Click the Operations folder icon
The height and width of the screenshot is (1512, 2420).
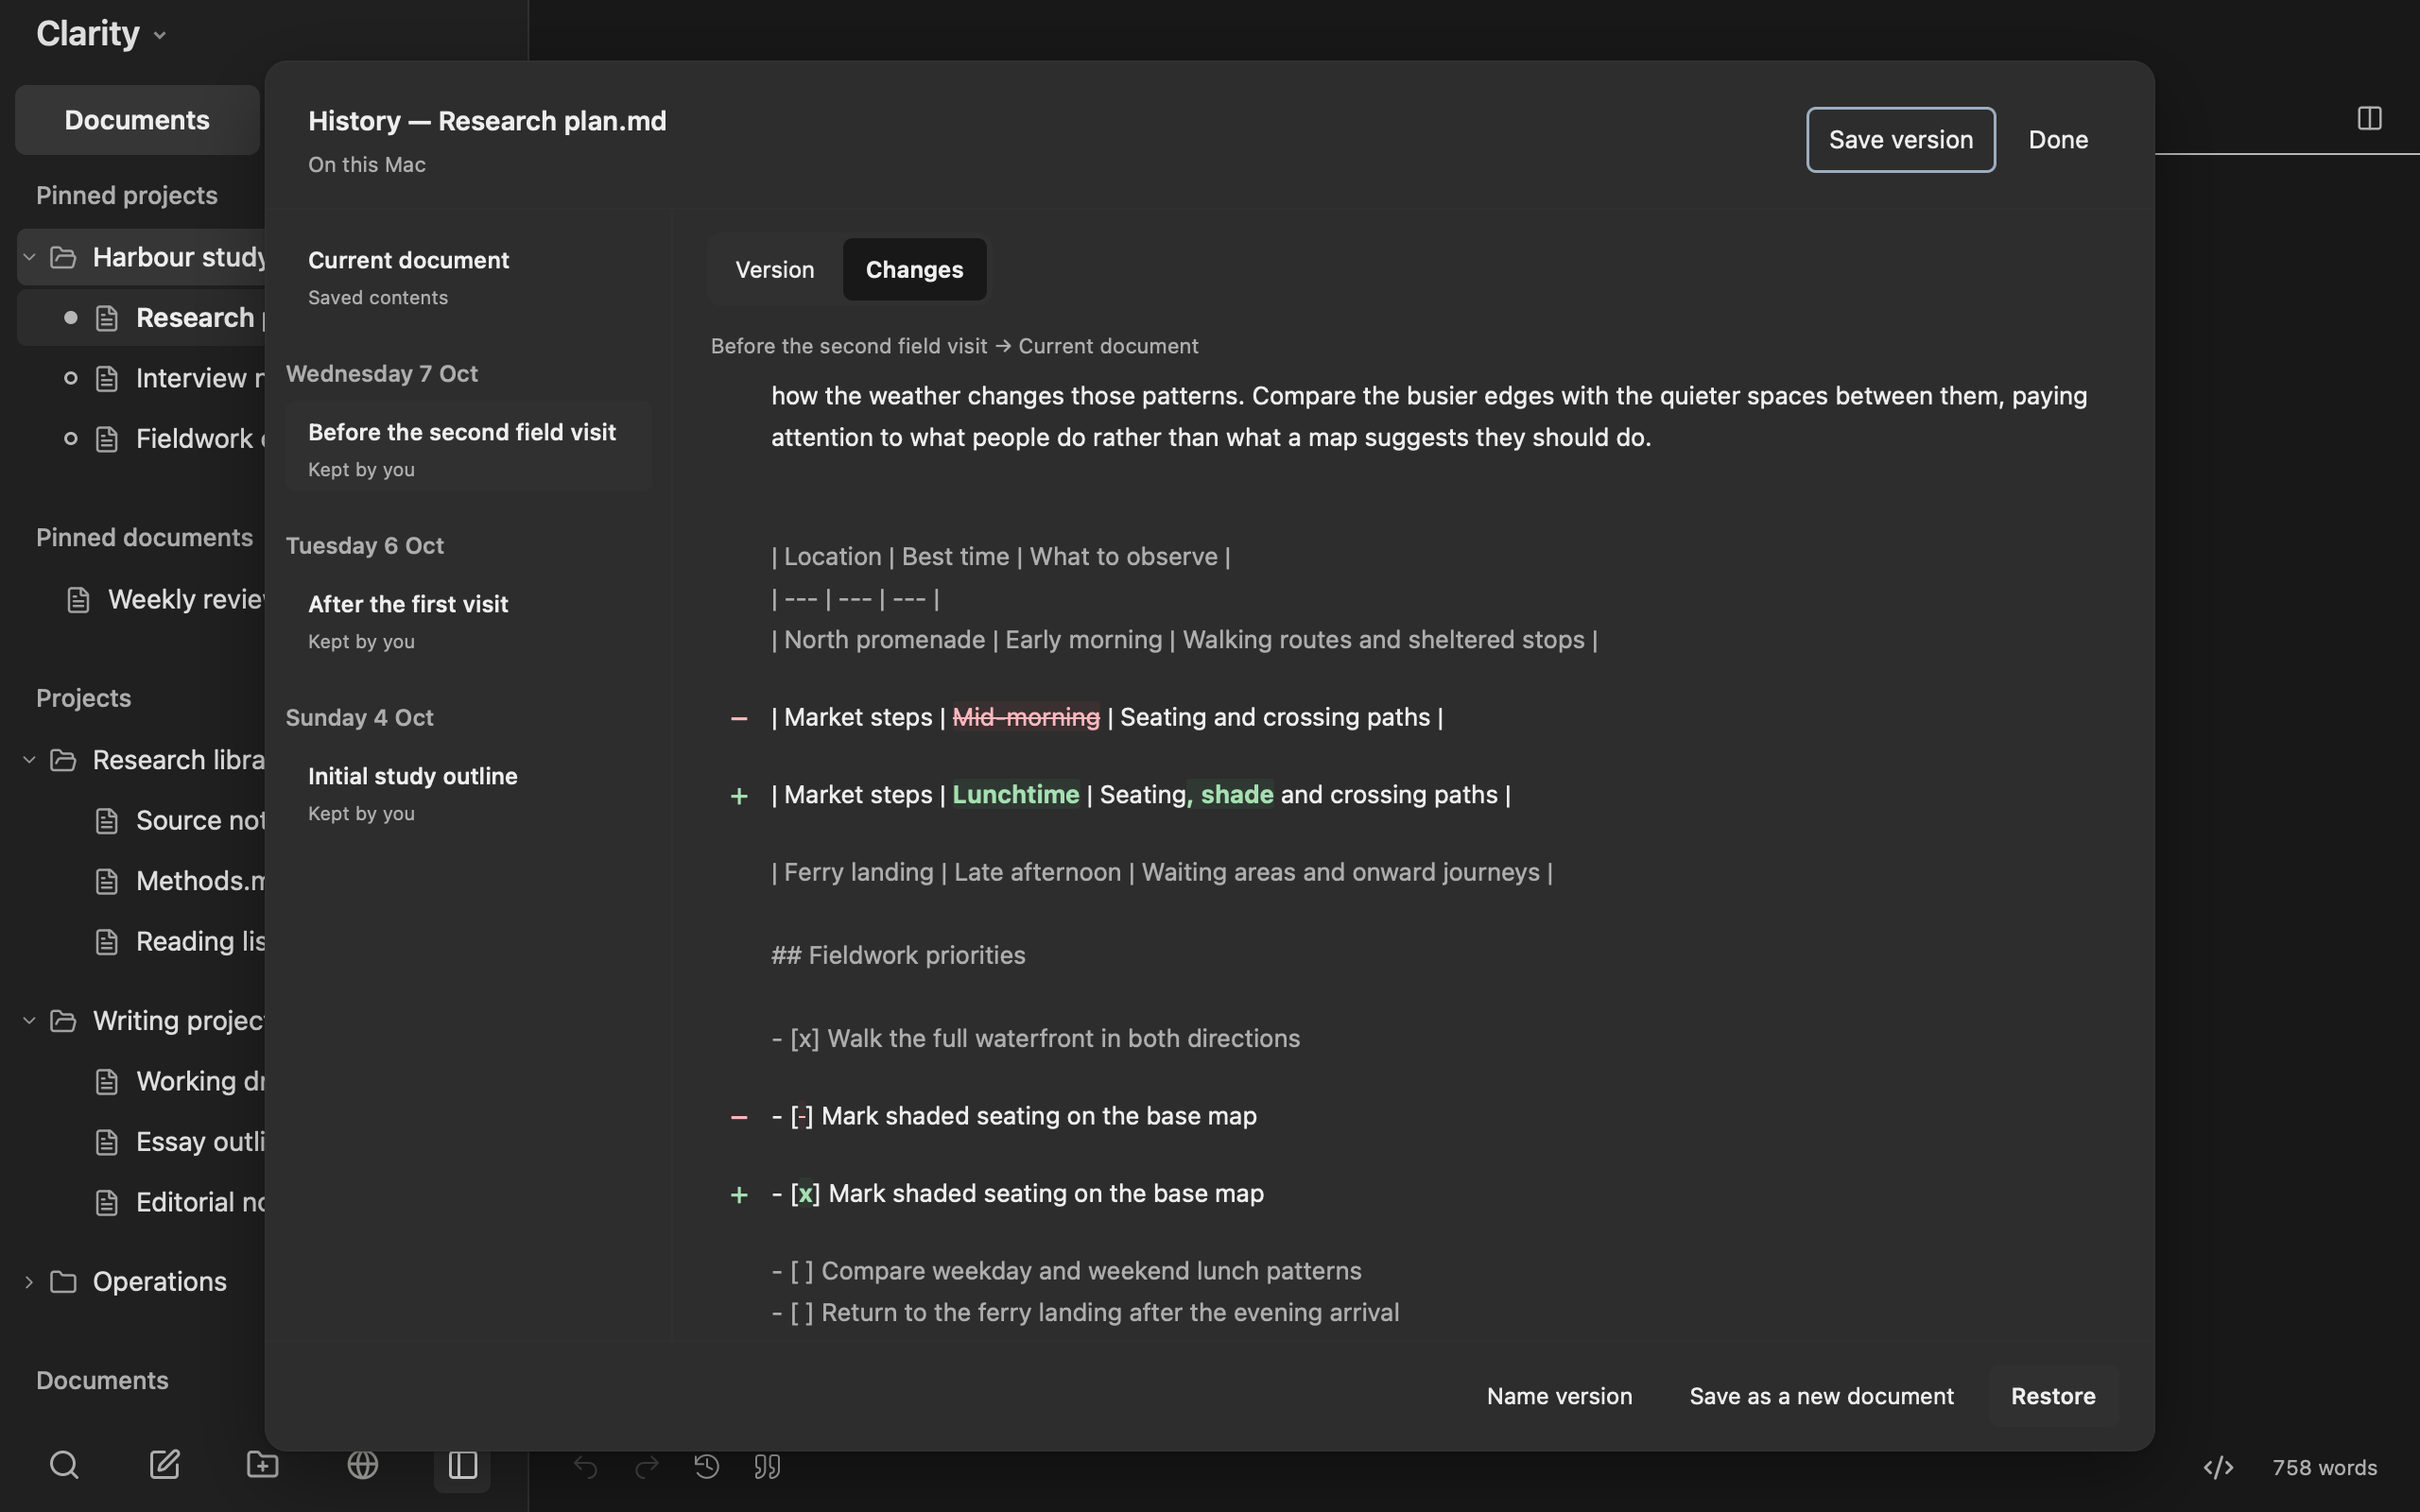coord(63,1281)
